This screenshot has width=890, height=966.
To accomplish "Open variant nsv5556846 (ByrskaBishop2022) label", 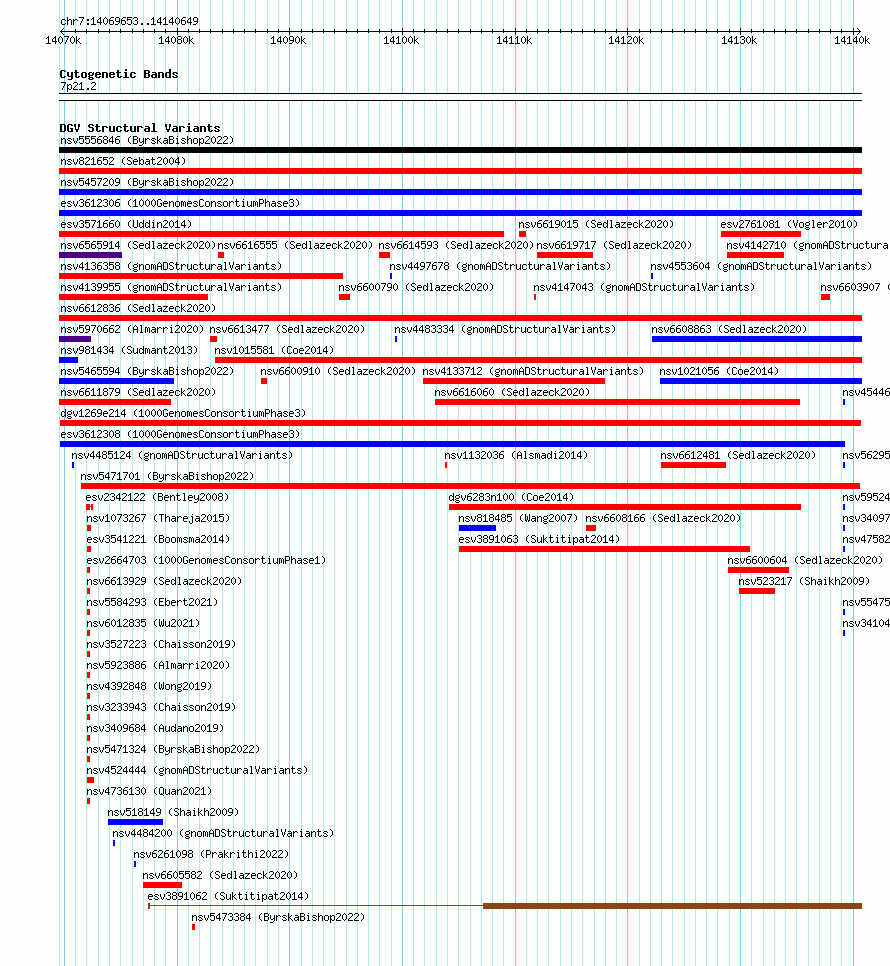I will [147, 140].
